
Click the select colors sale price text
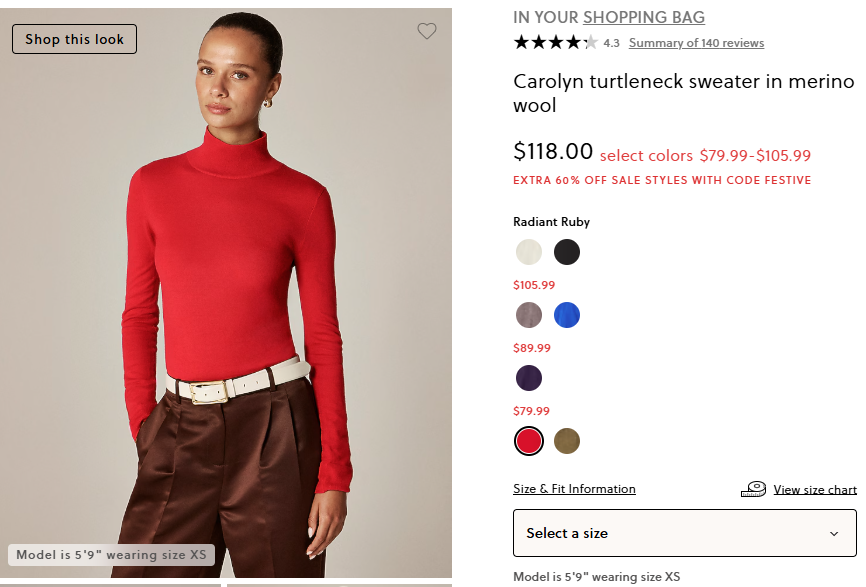coord(705,156)
